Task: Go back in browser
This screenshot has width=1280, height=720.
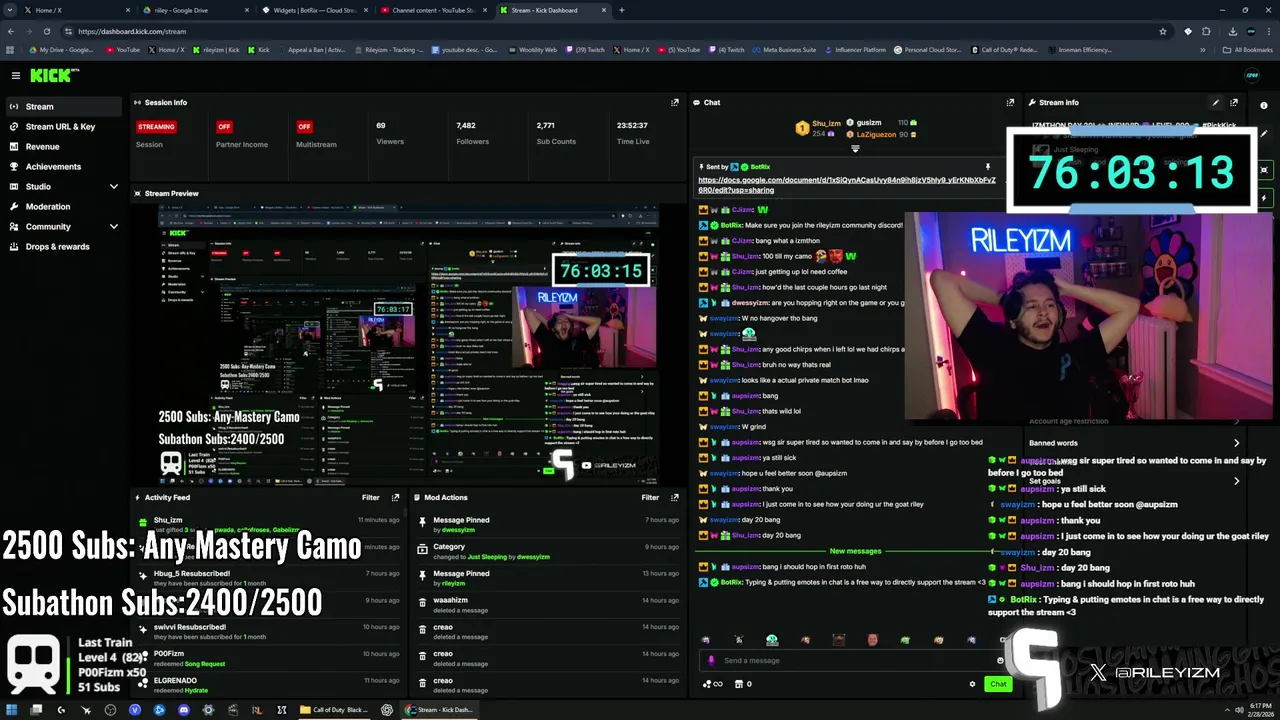Action: point(11,31)
